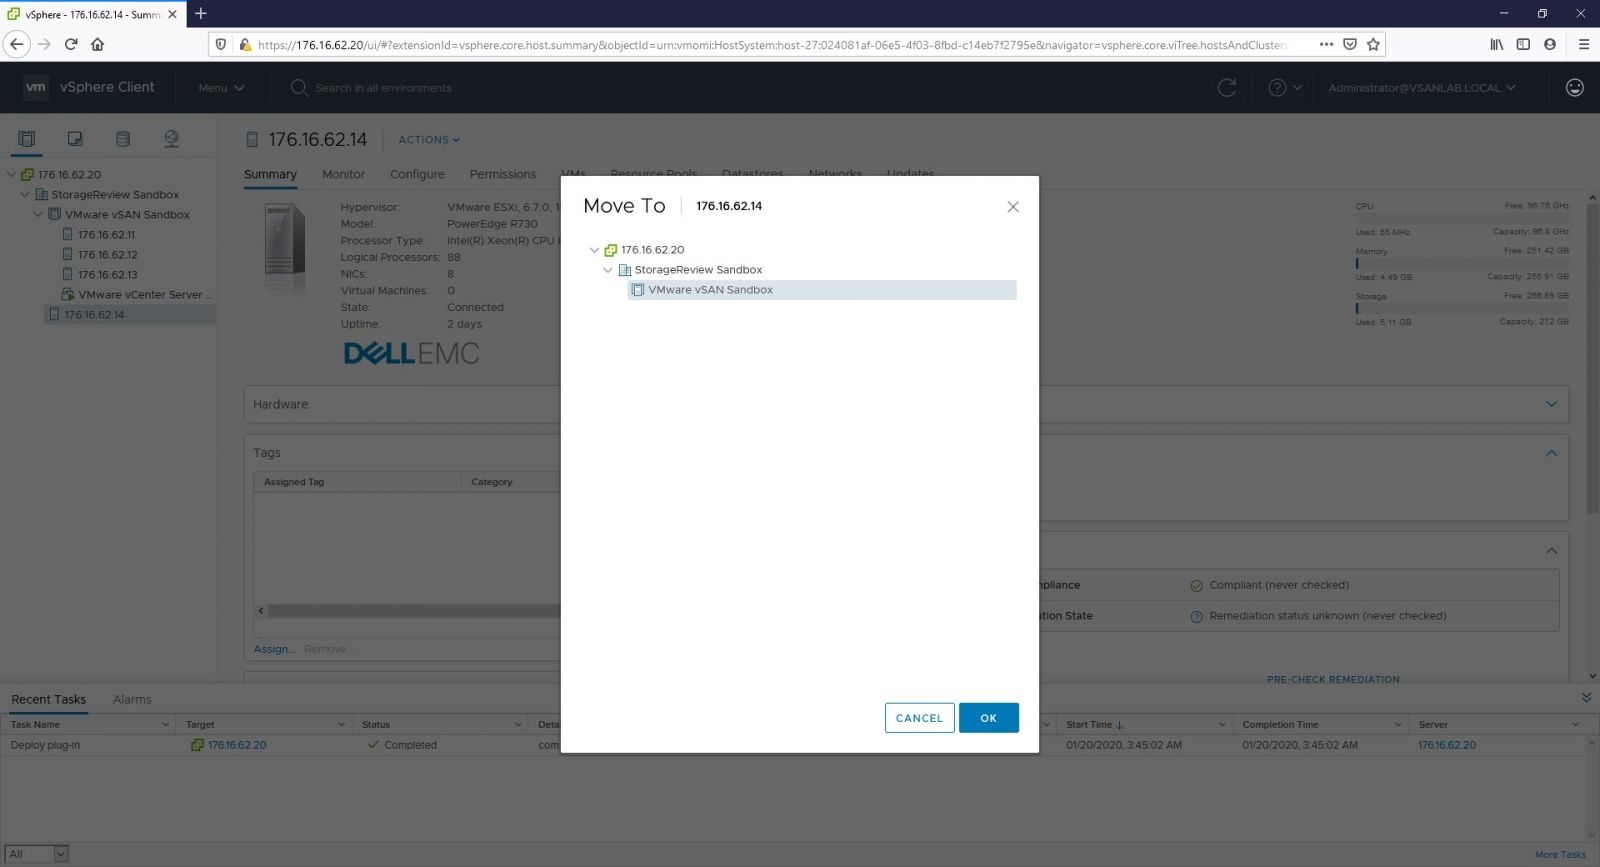Open the Storage inventory view icon
Image resolution: width=1600 pixels, height=867 pixels.
pyautogui.click(x=123, y=139)
